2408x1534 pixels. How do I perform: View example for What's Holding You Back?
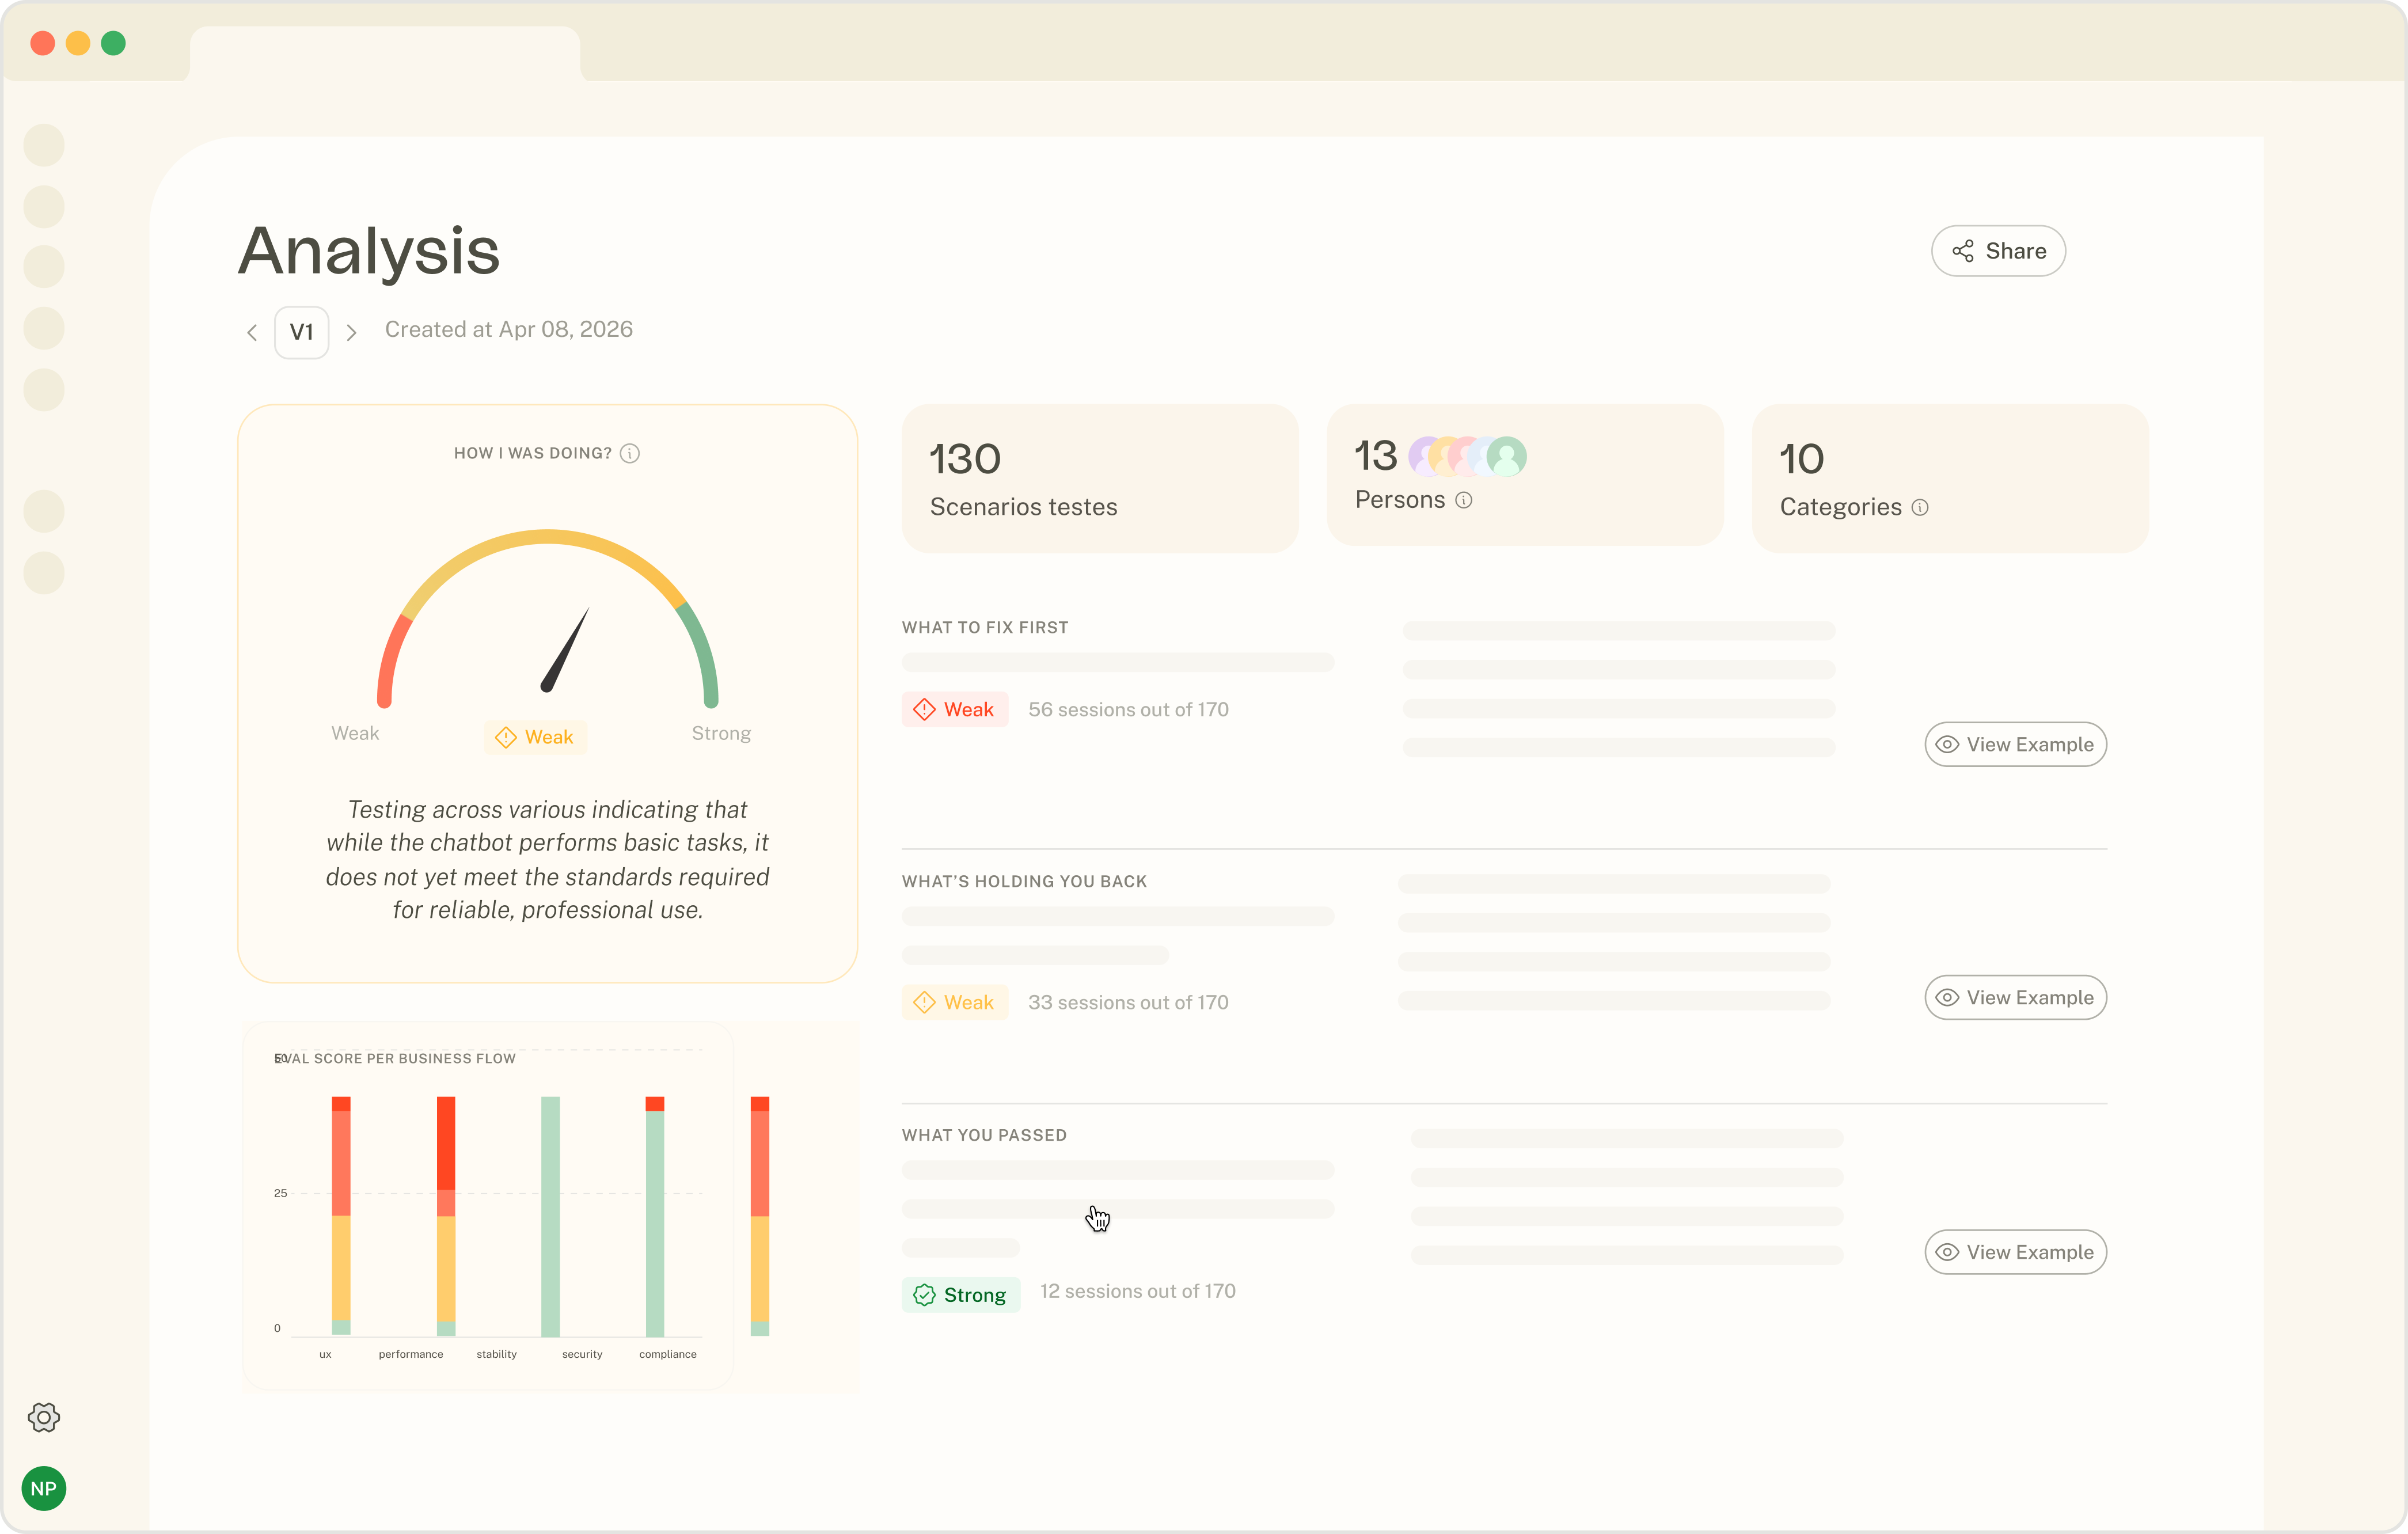pyautogui.click(x=2015, y=997)
